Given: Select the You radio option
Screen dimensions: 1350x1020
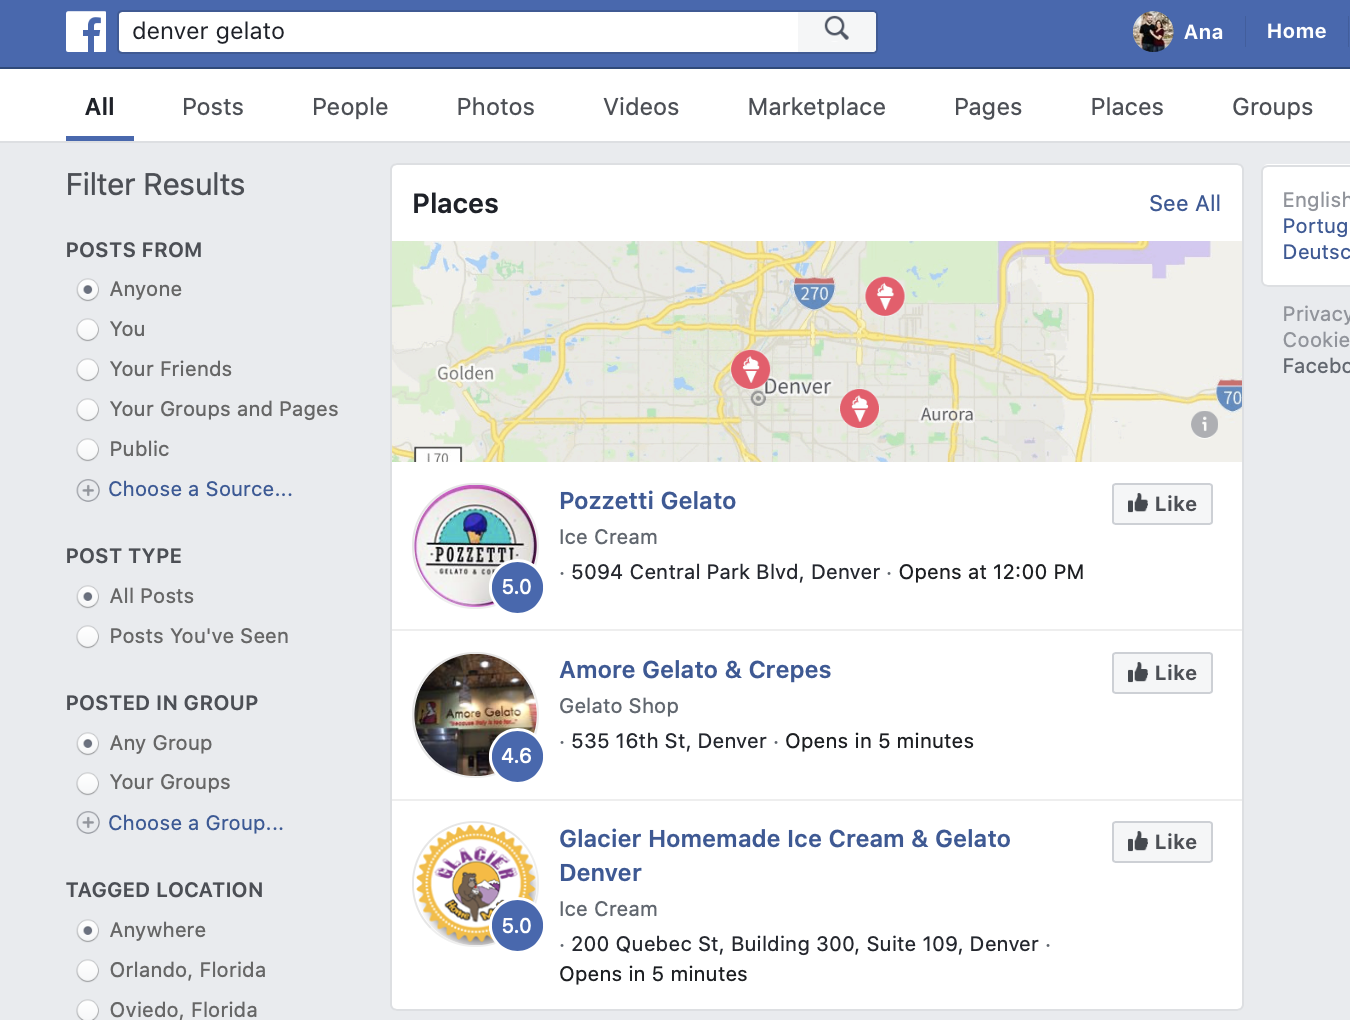Looking at the screenshot, I should pyautogui.click(x=88, y=330).
